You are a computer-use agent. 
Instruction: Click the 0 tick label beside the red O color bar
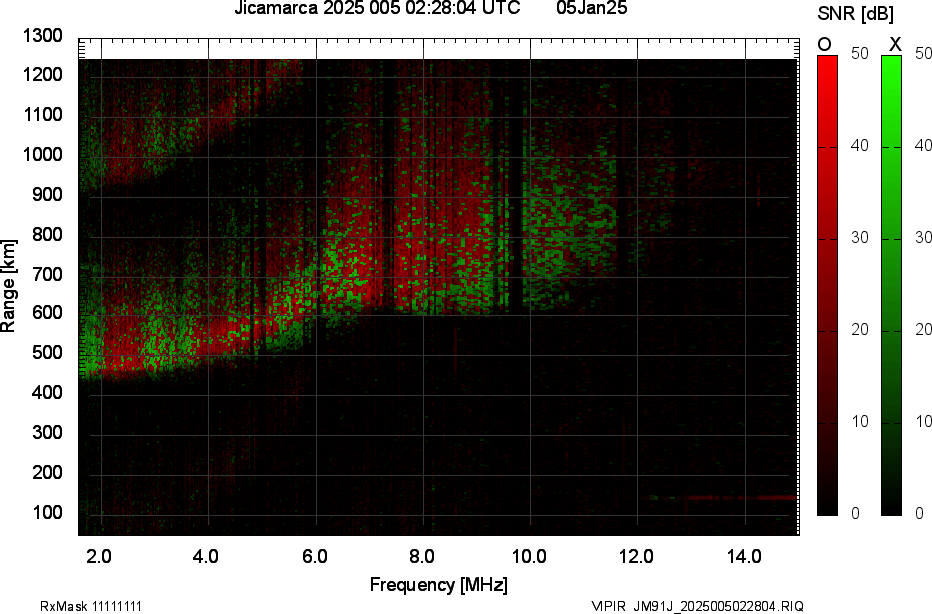click(x=855, y=514)
